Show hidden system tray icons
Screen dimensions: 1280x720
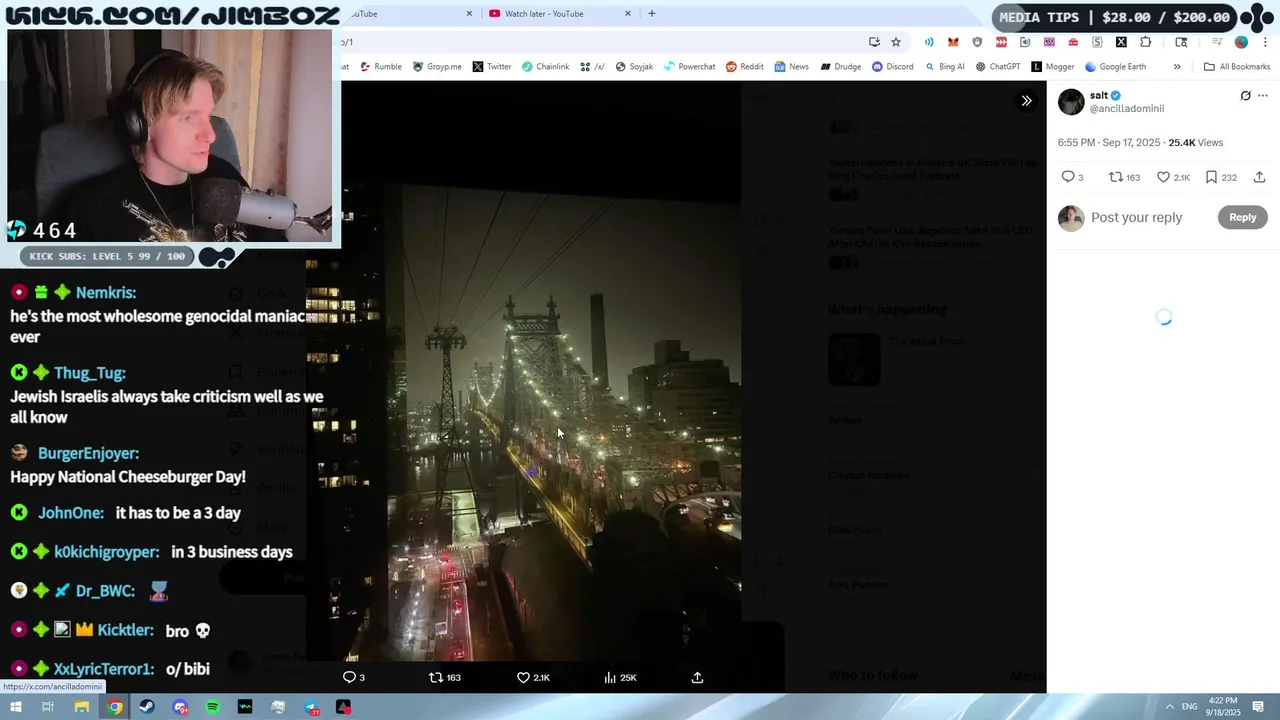1169,707
